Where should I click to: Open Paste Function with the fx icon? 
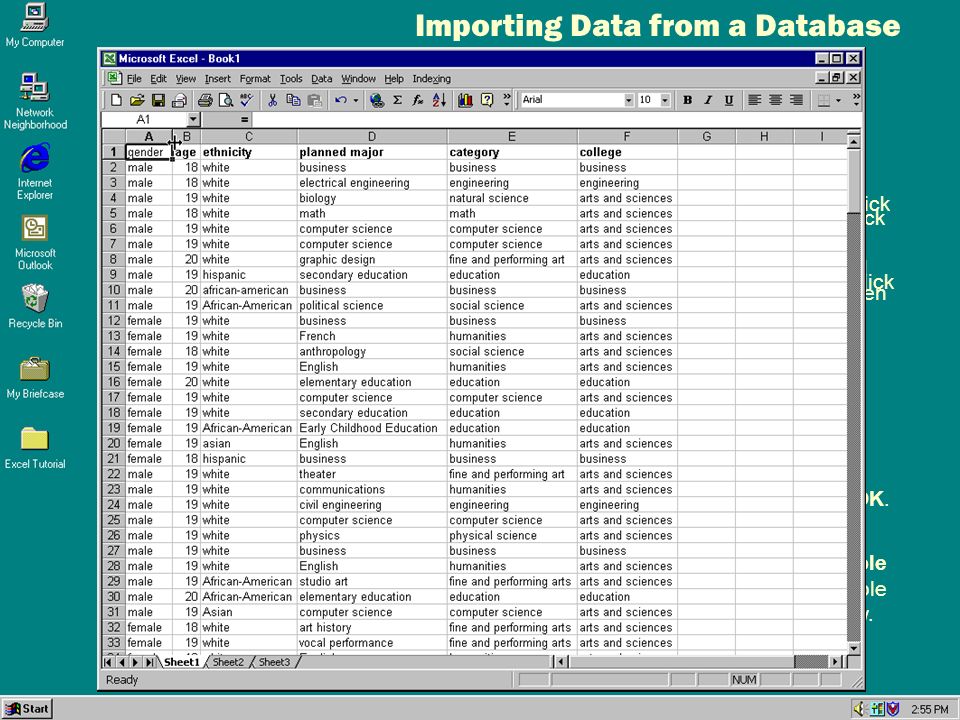click(418, 100)
